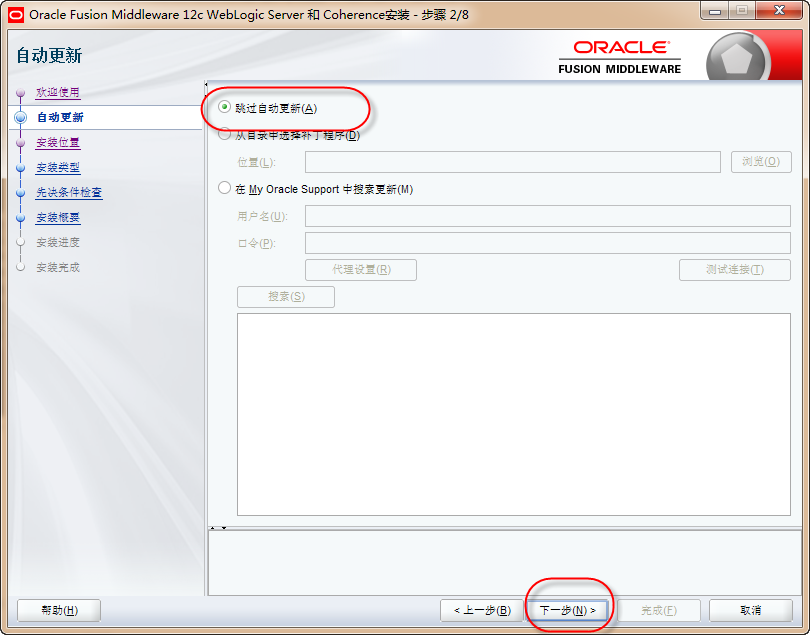Click the 安装进度 step label

click(58, 242)
